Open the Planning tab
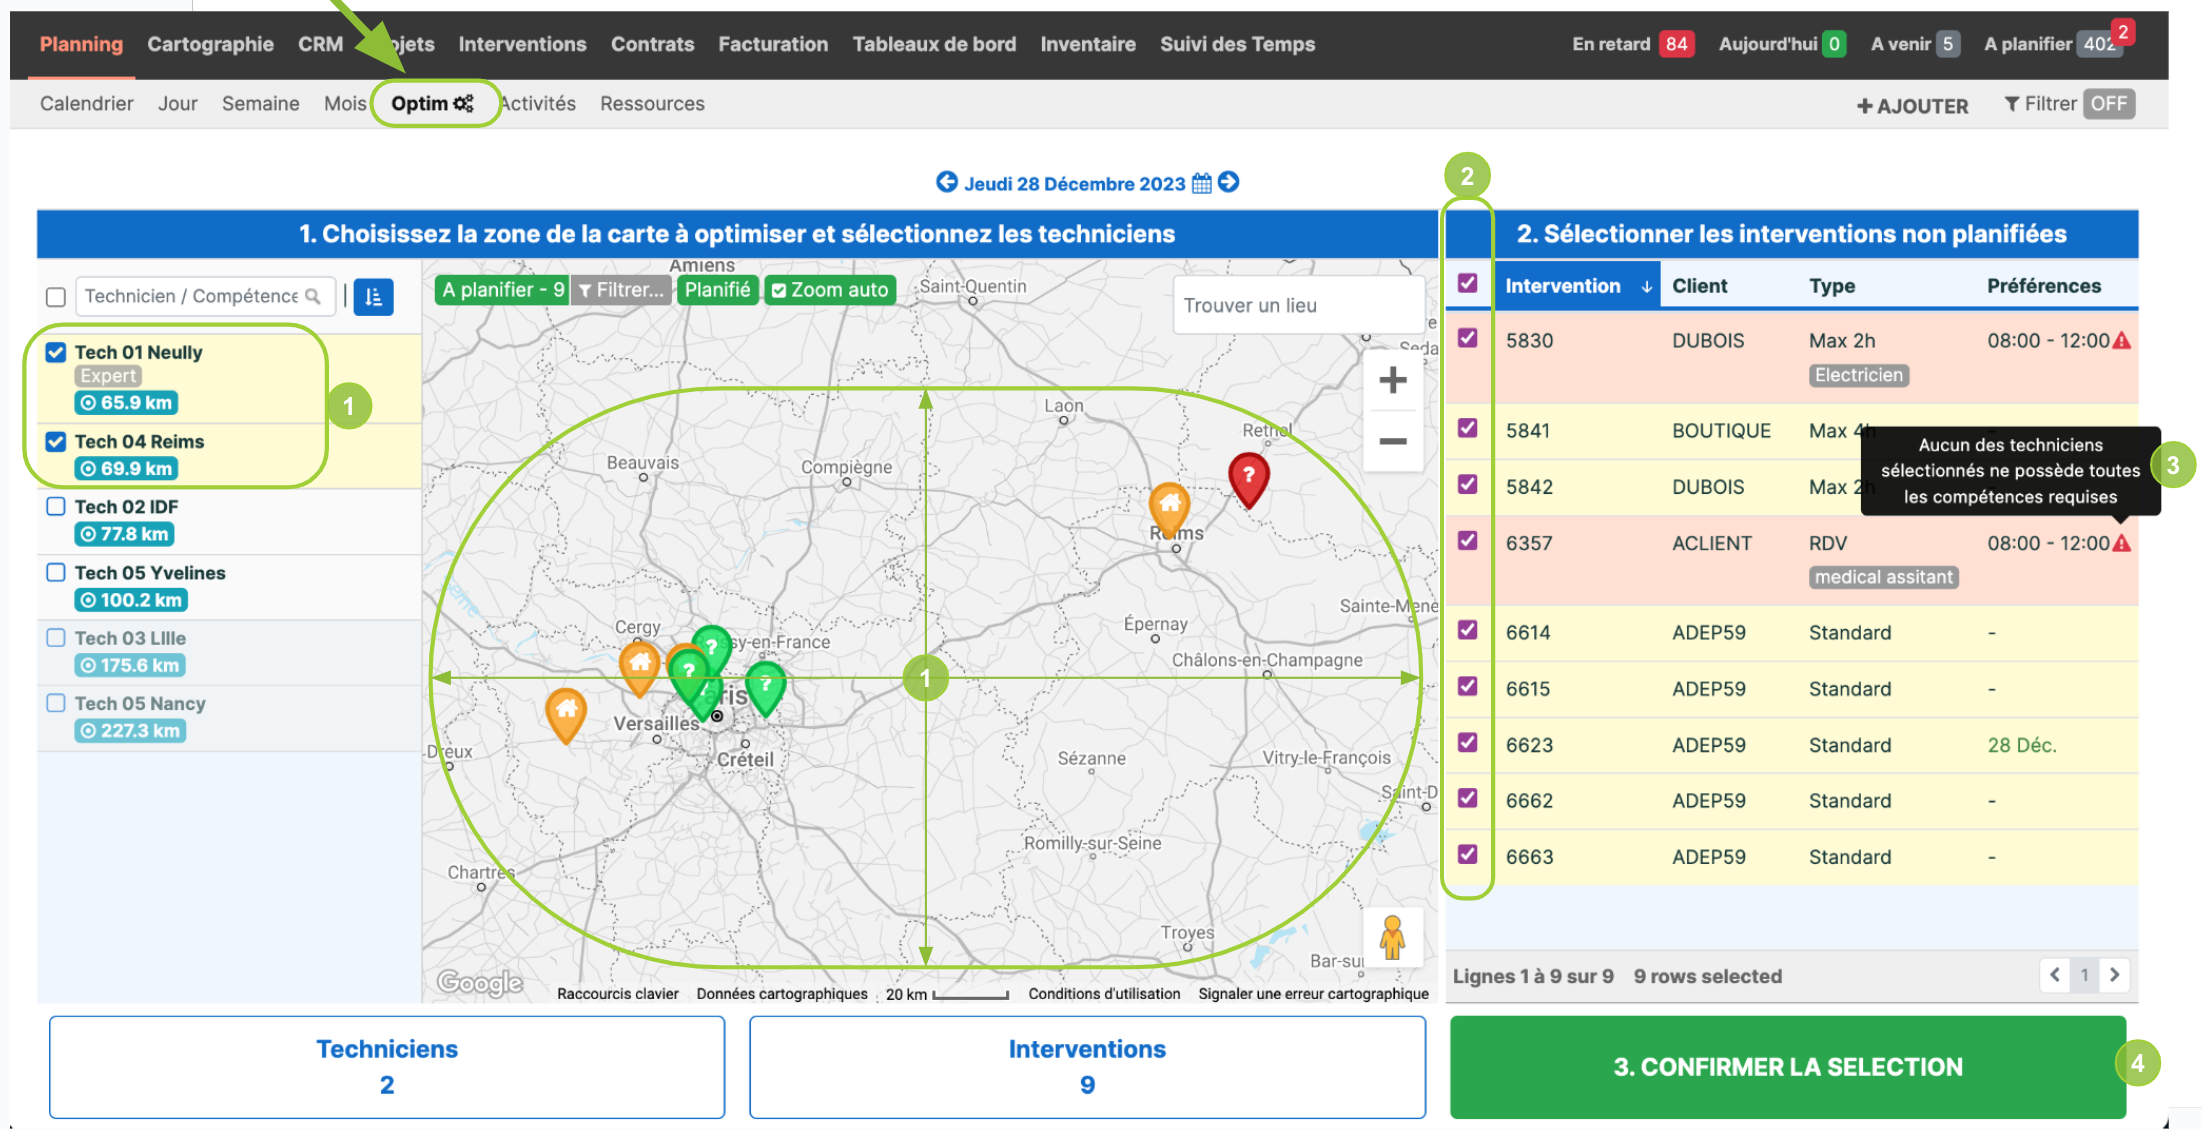2202x1130 pixels. (x=81, y=44)
